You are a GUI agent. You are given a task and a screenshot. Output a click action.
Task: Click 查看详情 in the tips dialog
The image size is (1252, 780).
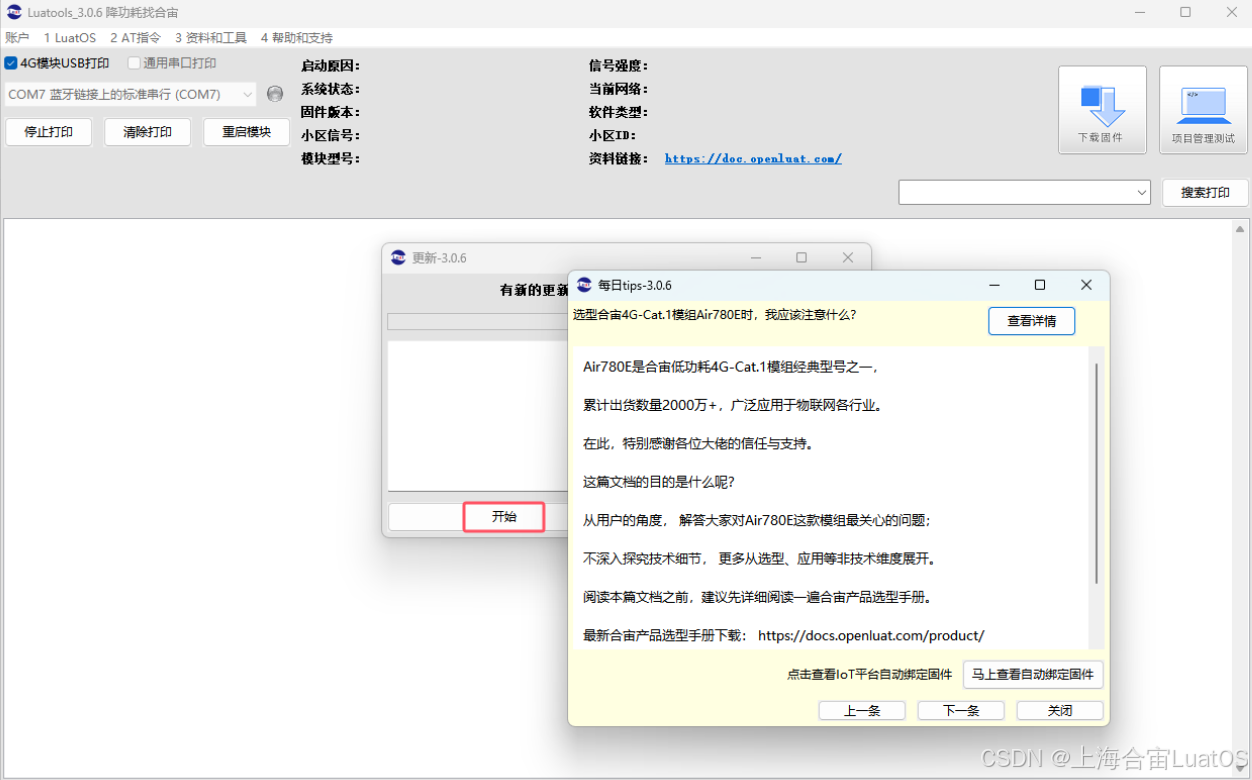tap(1031, 320)
